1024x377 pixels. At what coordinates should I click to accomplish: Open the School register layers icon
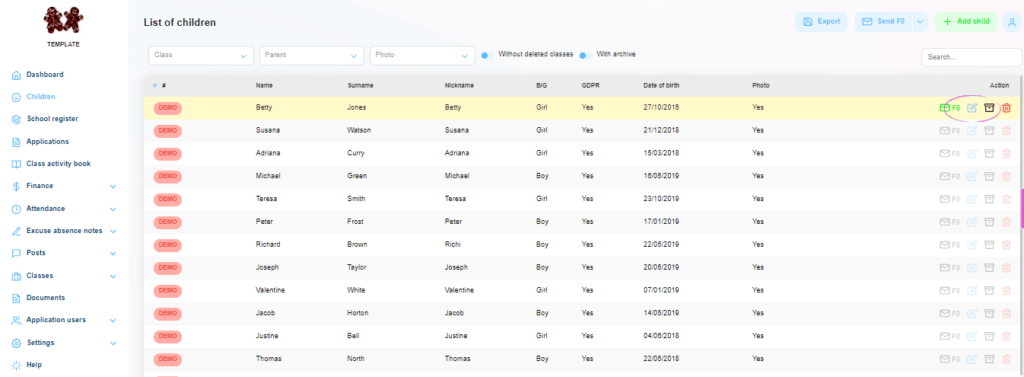click(16, 120)
